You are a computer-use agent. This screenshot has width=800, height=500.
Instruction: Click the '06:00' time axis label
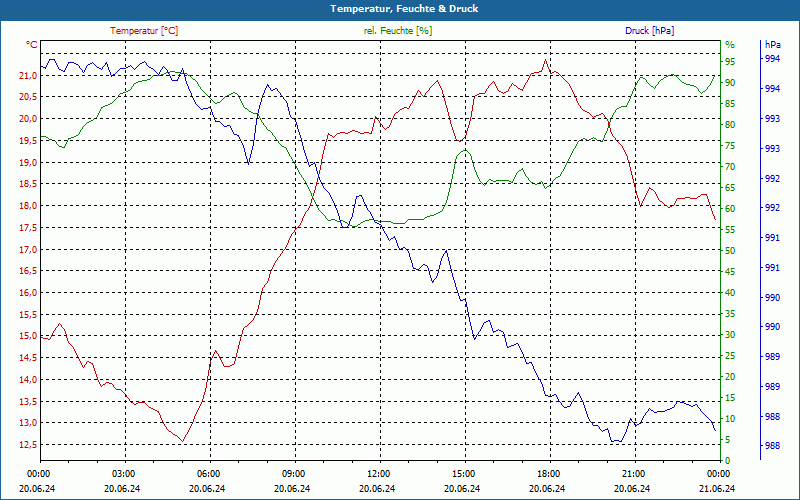coord(208,473)
